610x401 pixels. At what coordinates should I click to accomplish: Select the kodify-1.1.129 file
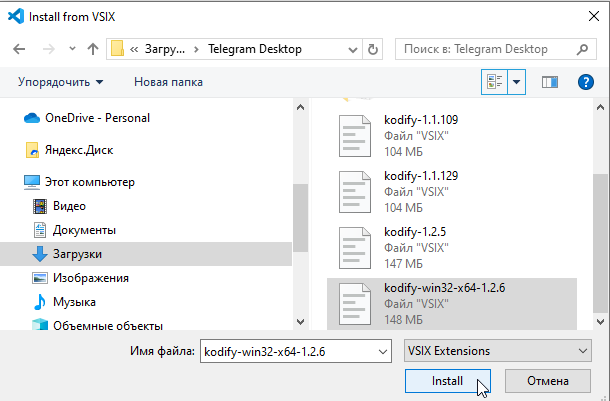coord(451,192)
